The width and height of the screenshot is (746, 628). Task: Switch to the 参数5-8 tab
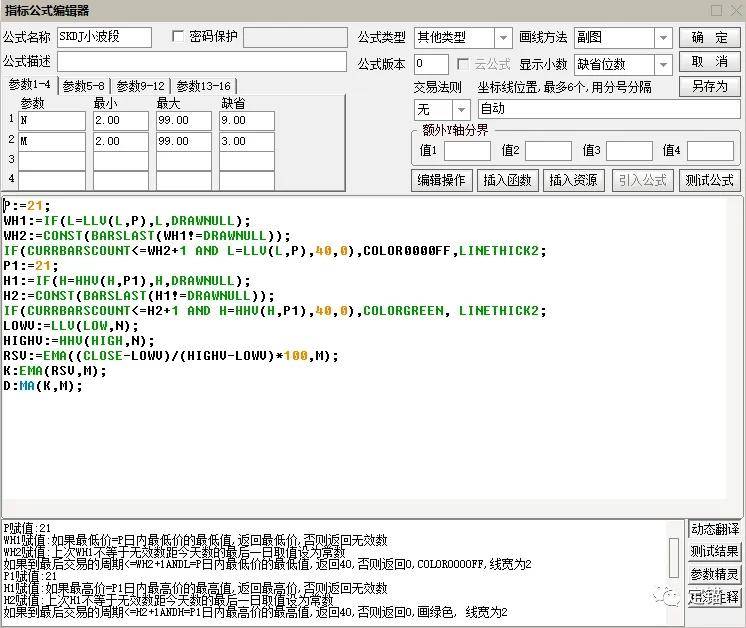(x=84, y=86)
